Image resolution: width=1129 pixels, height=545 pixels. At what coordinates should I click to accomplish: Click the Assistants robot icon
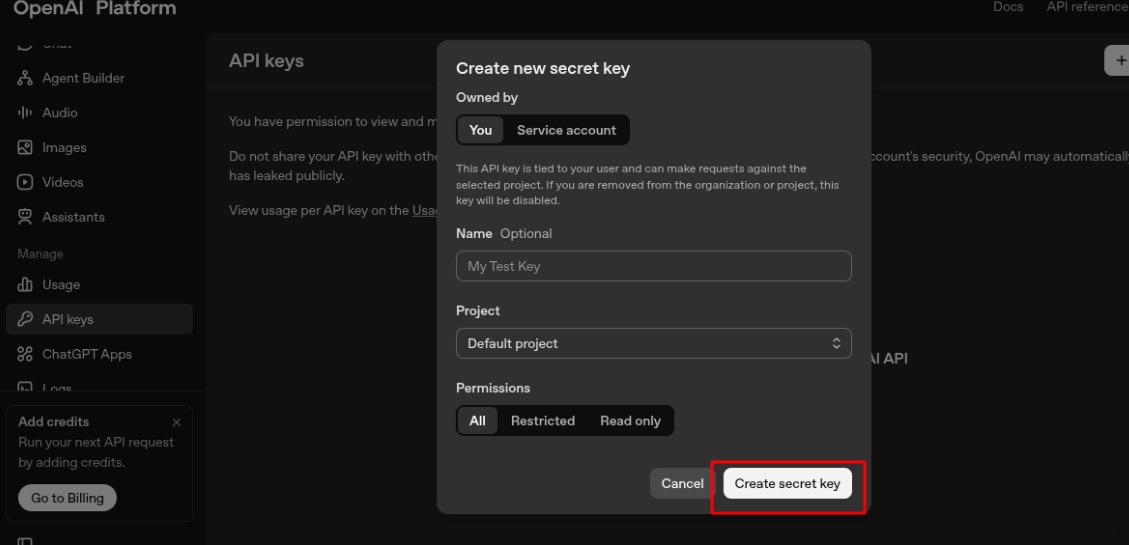click(25, 217)
